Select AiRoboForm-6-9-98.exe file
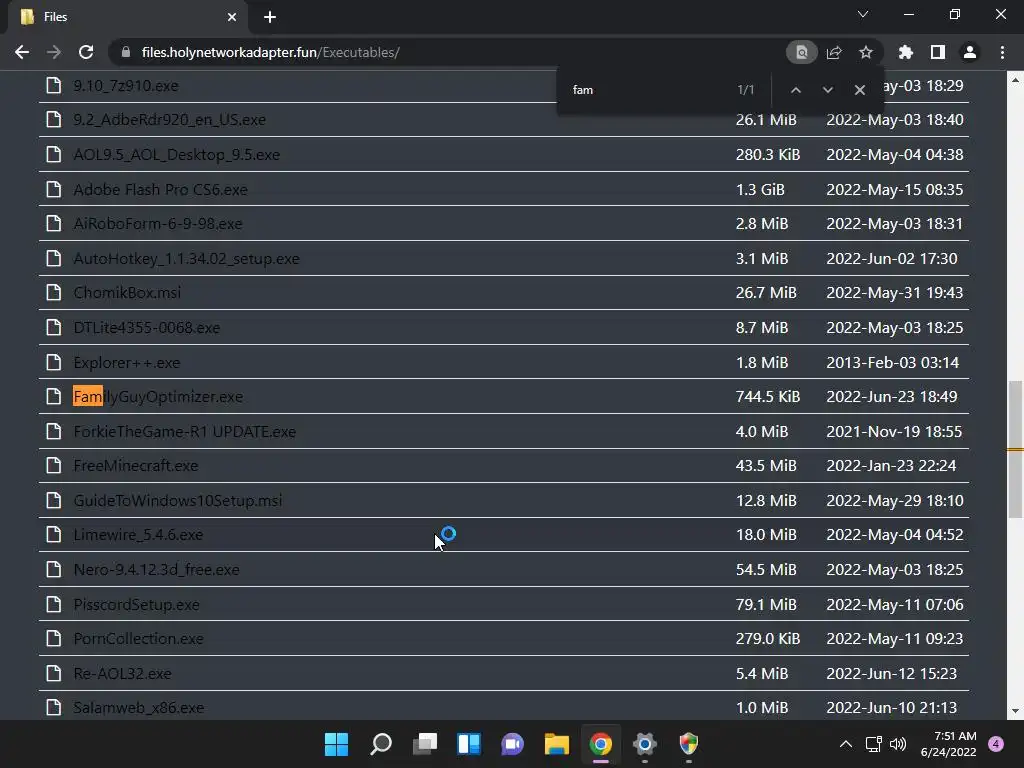 (x=157, y=224)
